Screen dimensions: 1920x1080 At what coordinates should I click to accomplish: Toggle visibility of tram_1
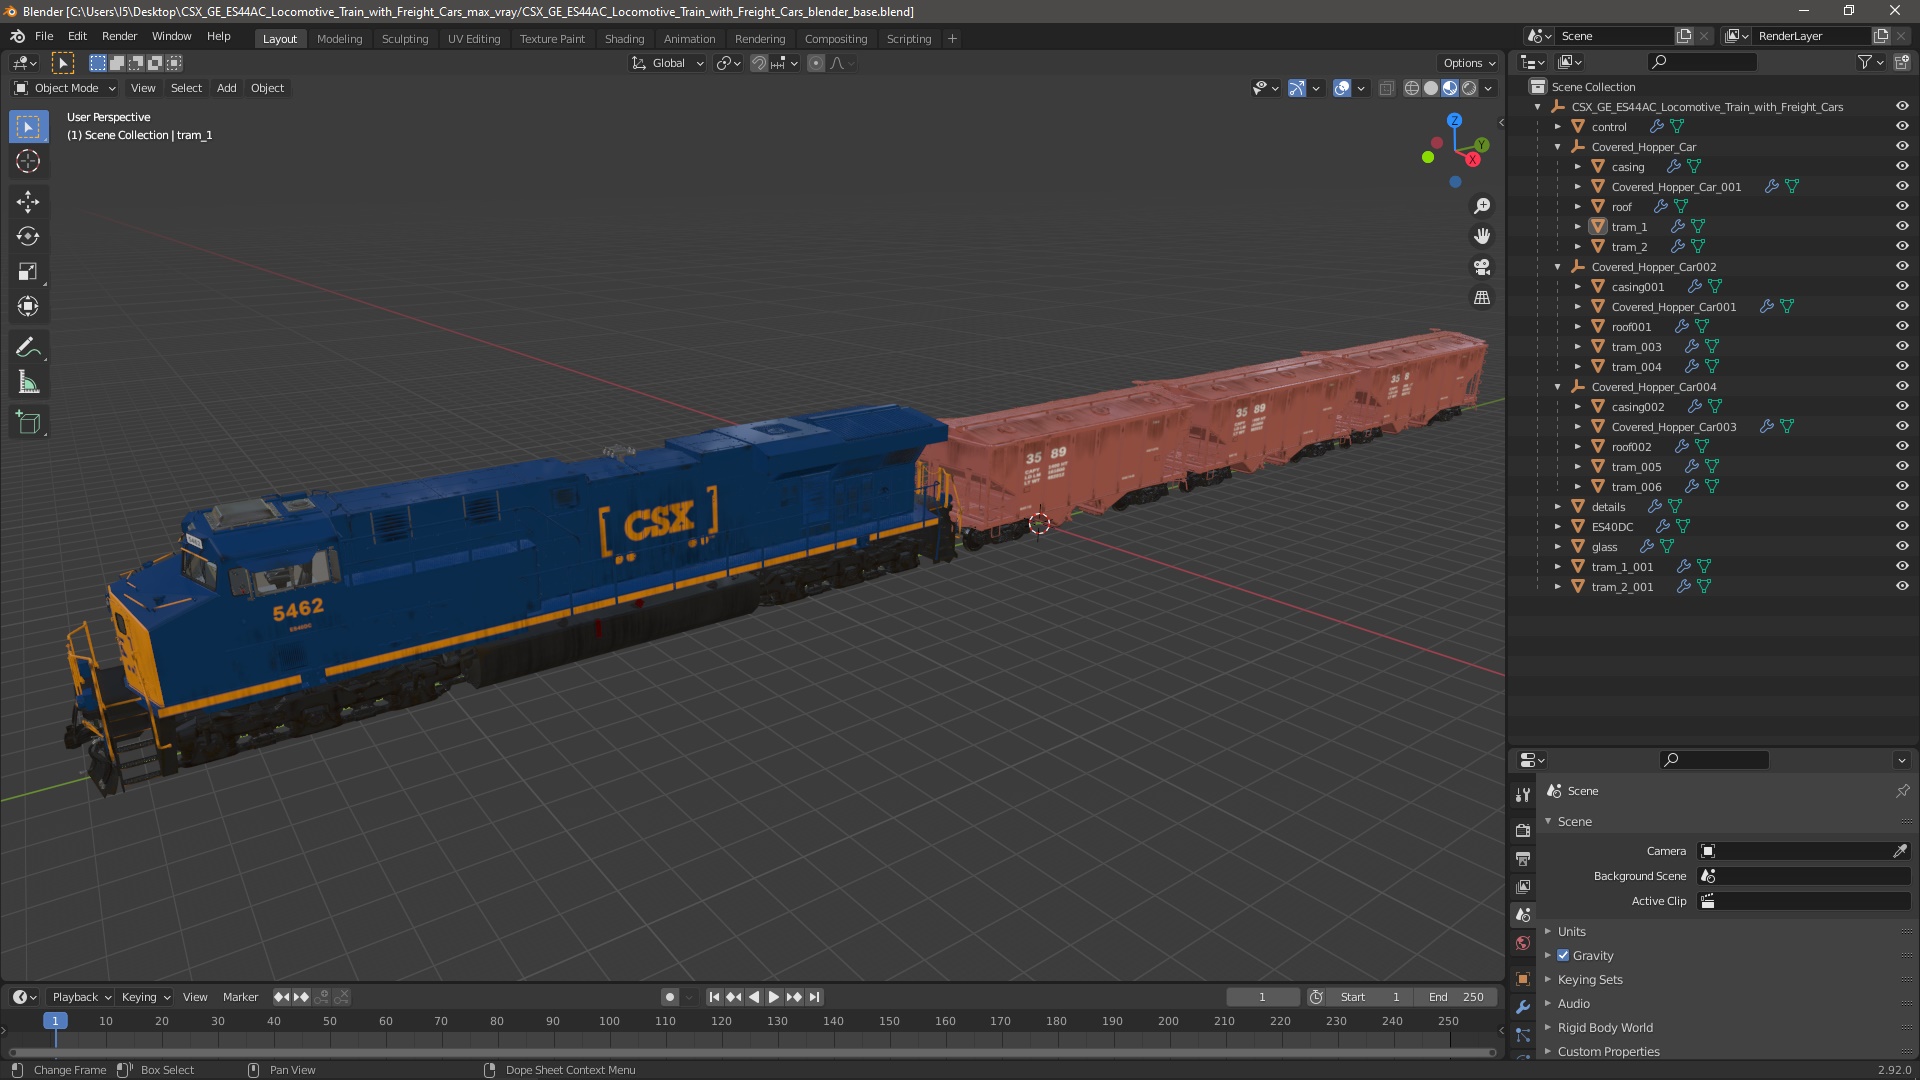(x=1902, y=226)
